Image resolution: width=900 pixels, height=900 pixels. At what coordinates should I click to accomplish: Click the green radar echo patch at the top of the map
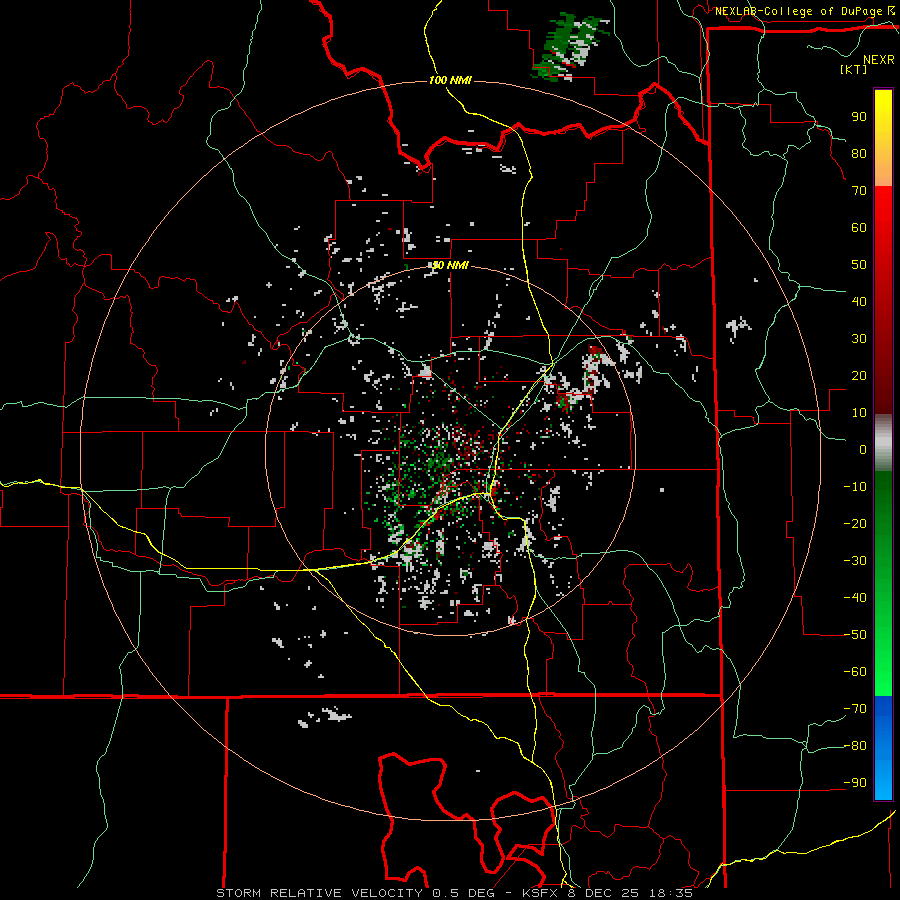[x=570, y=46]
